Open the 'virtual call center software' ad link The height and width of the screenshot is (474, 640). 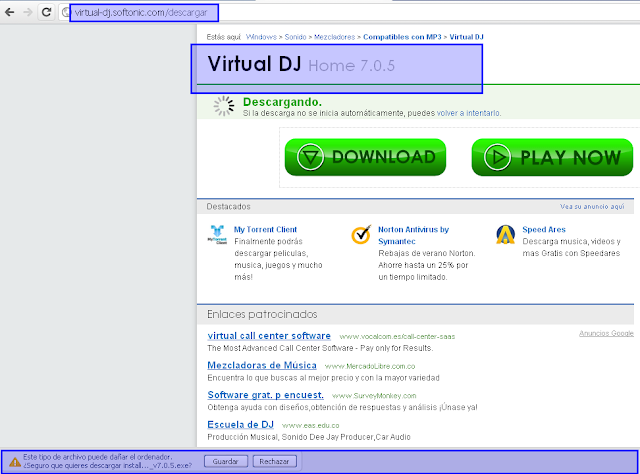point(269,336)
